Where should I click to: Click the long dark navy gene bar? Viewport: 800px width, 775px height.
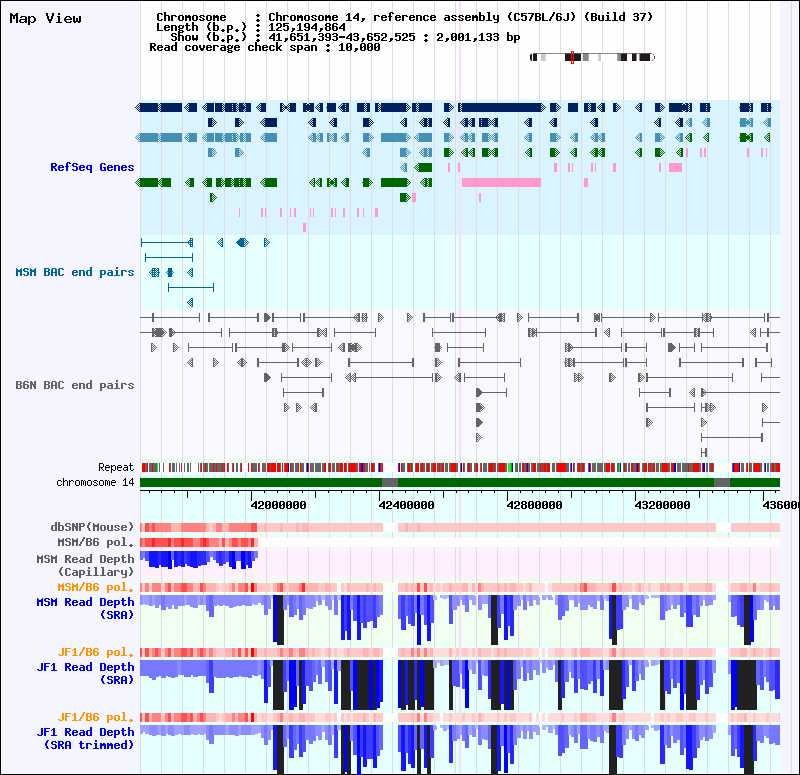[502, 107]
